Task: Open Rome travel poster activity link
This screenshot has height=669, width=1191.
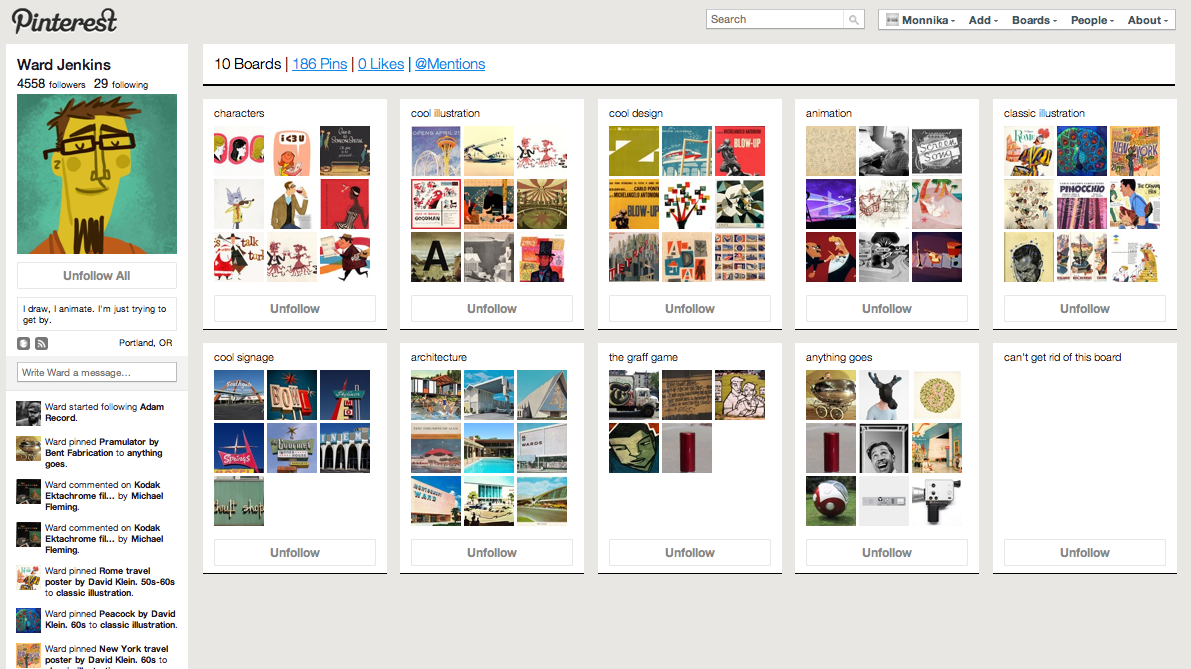Action: pos(109,576)
